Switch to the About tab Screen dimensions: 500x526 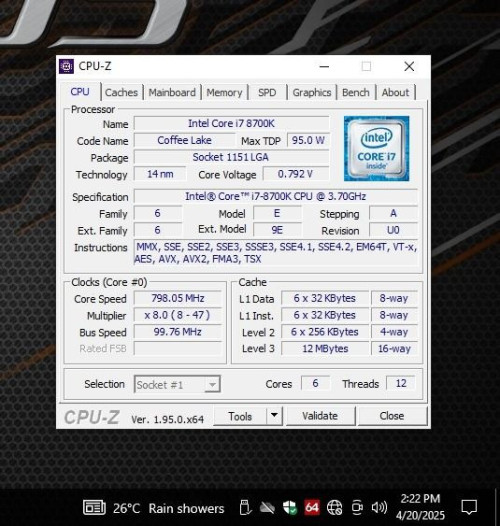pyautogui.click(x=395, y=92)
